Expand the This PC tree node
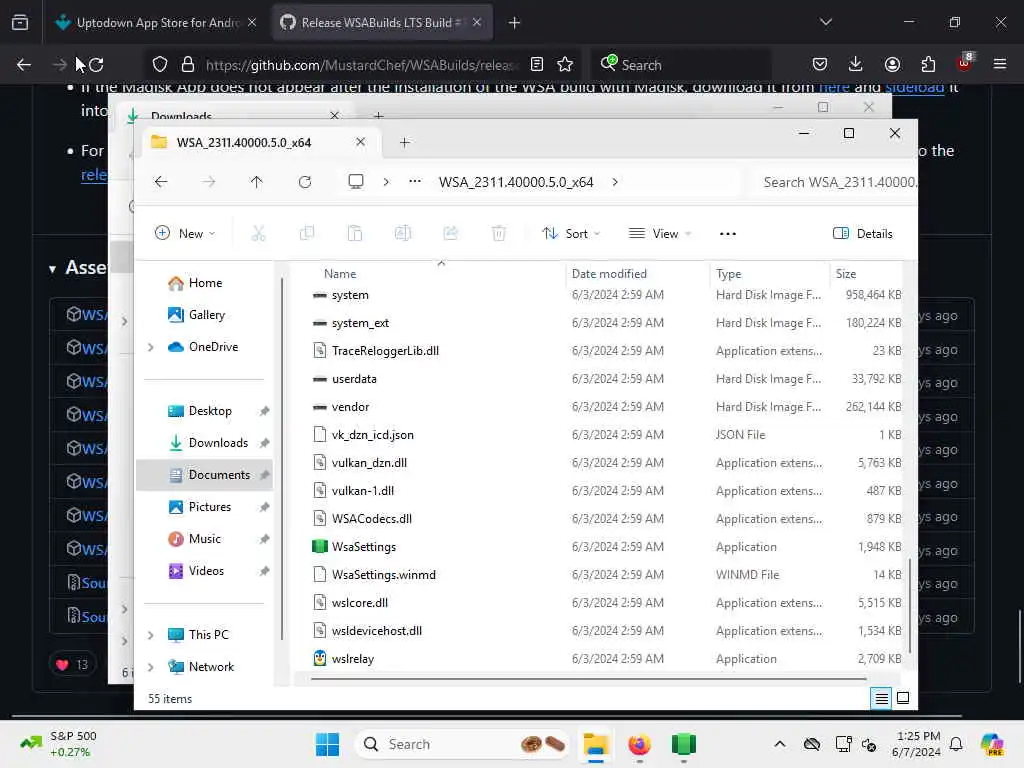The width and height of the screenshot is (1024, 768). coord(151,635)
